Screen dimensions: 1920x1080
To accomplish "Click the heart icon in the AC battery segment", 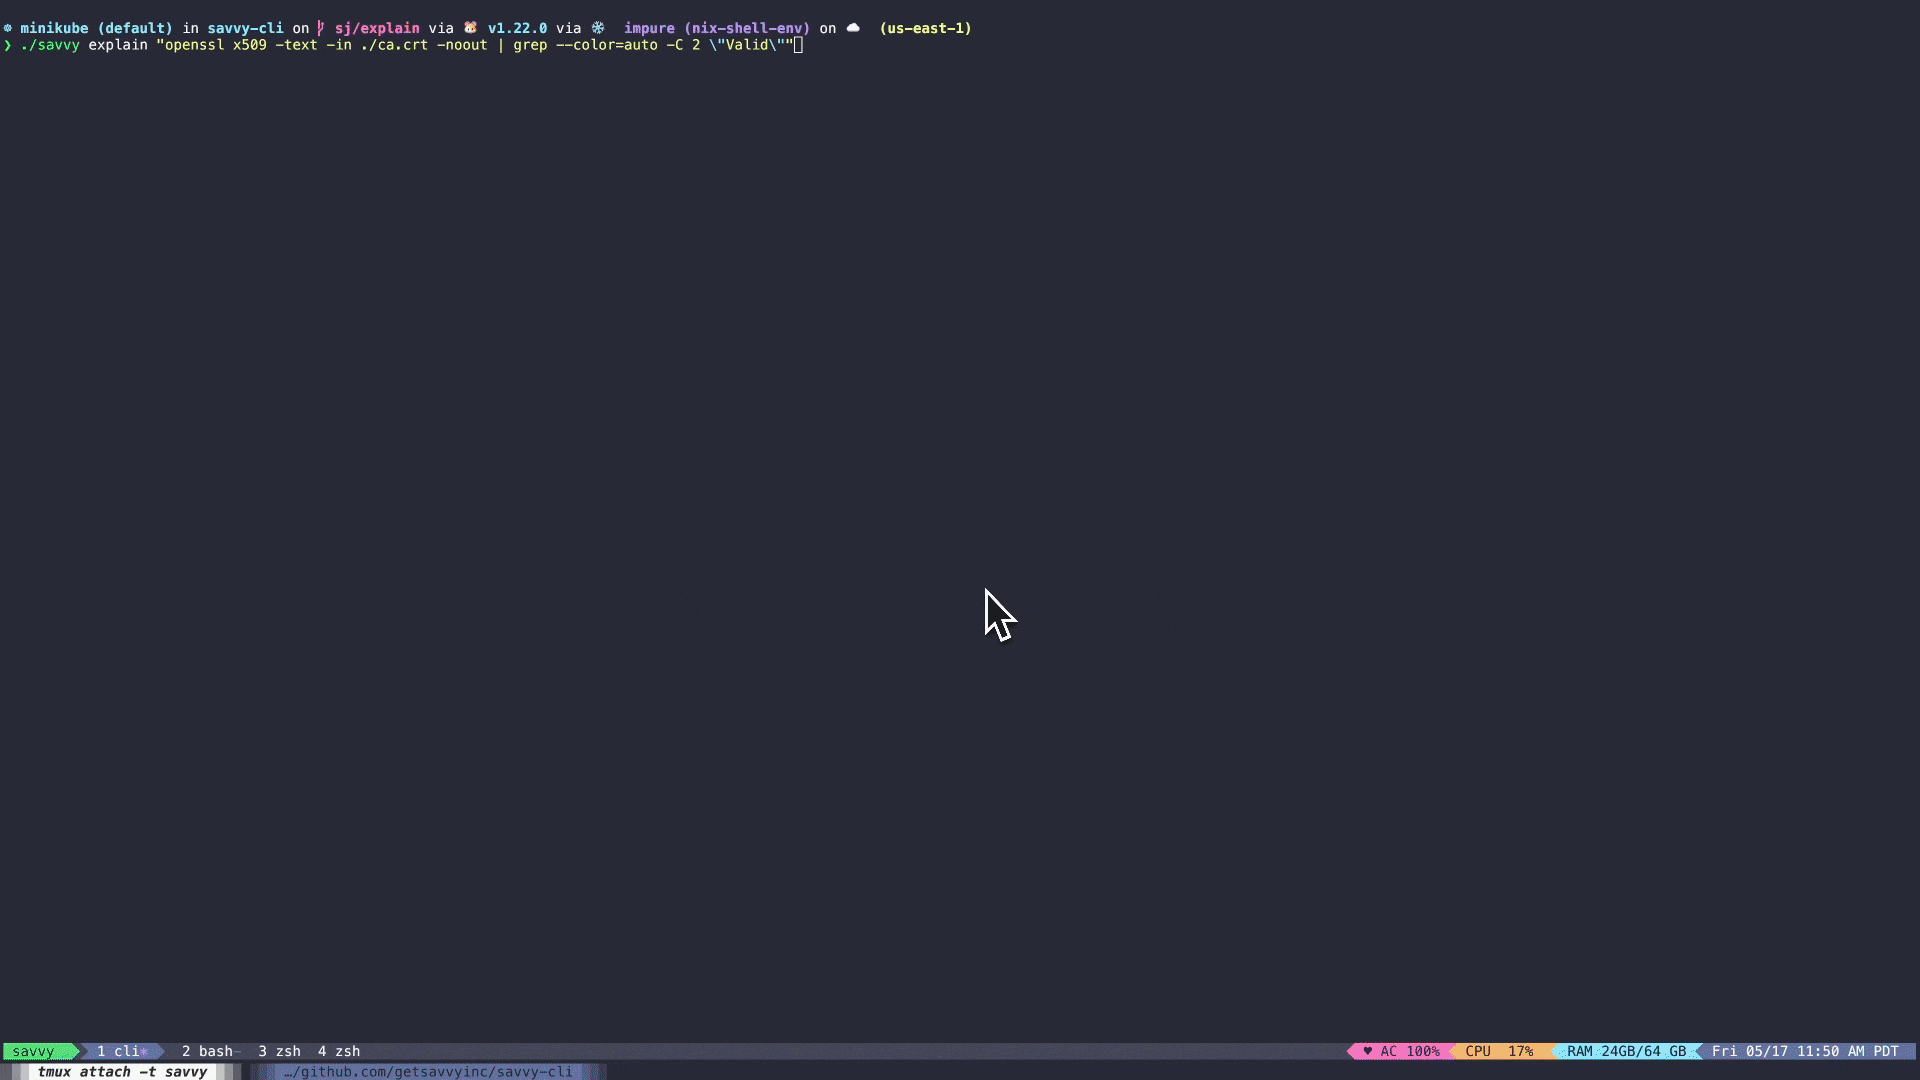I will coord(1368,1051).
